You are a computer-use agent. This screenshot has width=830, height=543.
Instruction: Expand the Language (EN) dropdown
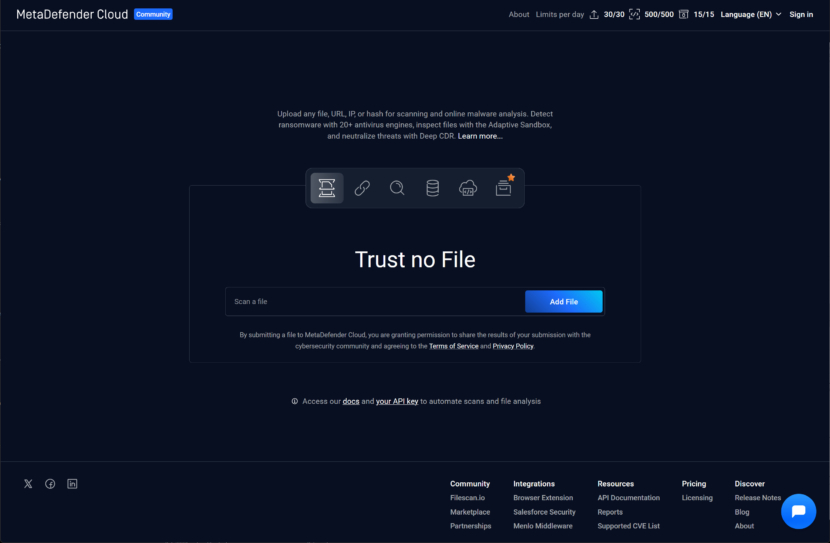[751, 14]
